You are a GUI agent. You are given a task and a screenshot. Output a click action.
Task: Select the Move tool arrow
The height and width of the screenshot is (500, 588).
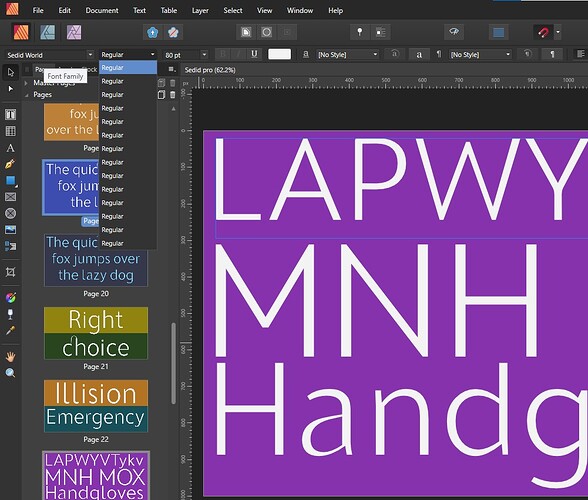coord(10,72)
